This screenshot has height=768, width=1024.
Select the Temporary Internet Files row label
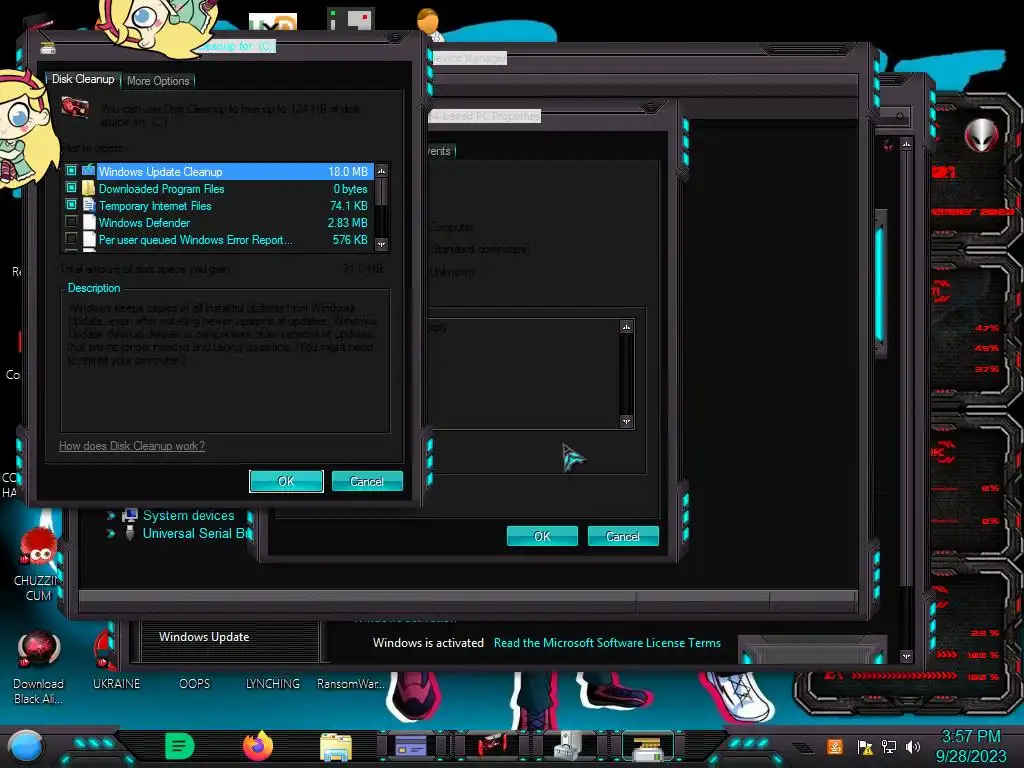coord(155,206)
